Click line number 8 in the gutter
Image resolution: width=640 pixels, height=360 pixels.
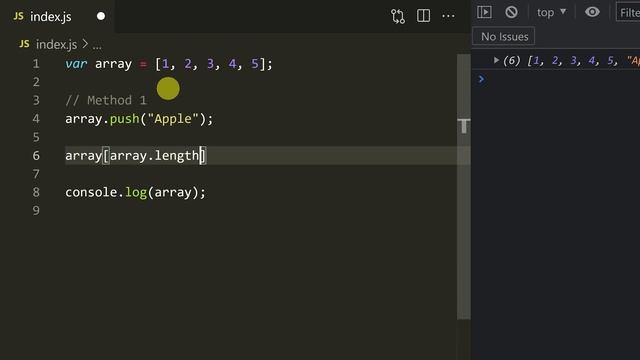pos(36,192)
